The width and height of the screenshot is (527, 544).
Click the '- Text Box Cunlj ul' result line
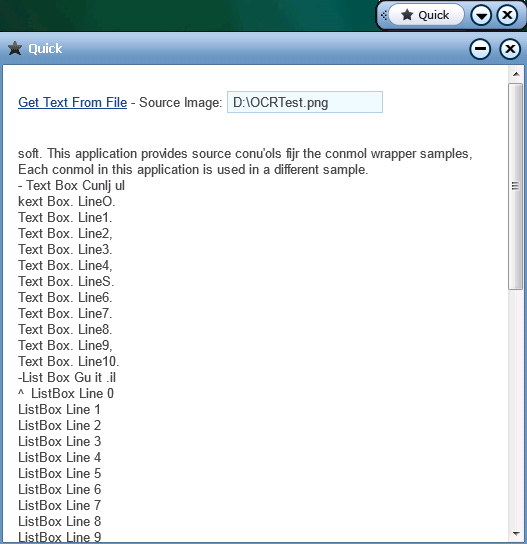click(71, 186)
